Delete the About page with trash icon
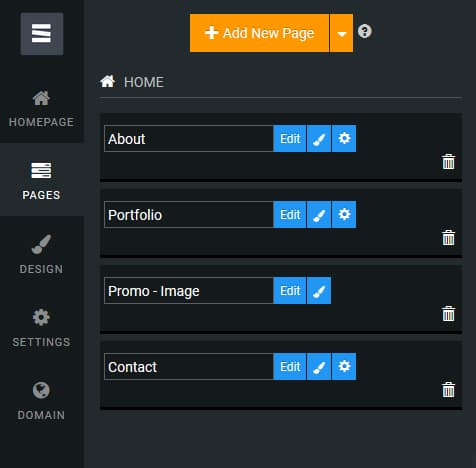The width and height of the screenshot is (476, 468). [x=448, y=162]
